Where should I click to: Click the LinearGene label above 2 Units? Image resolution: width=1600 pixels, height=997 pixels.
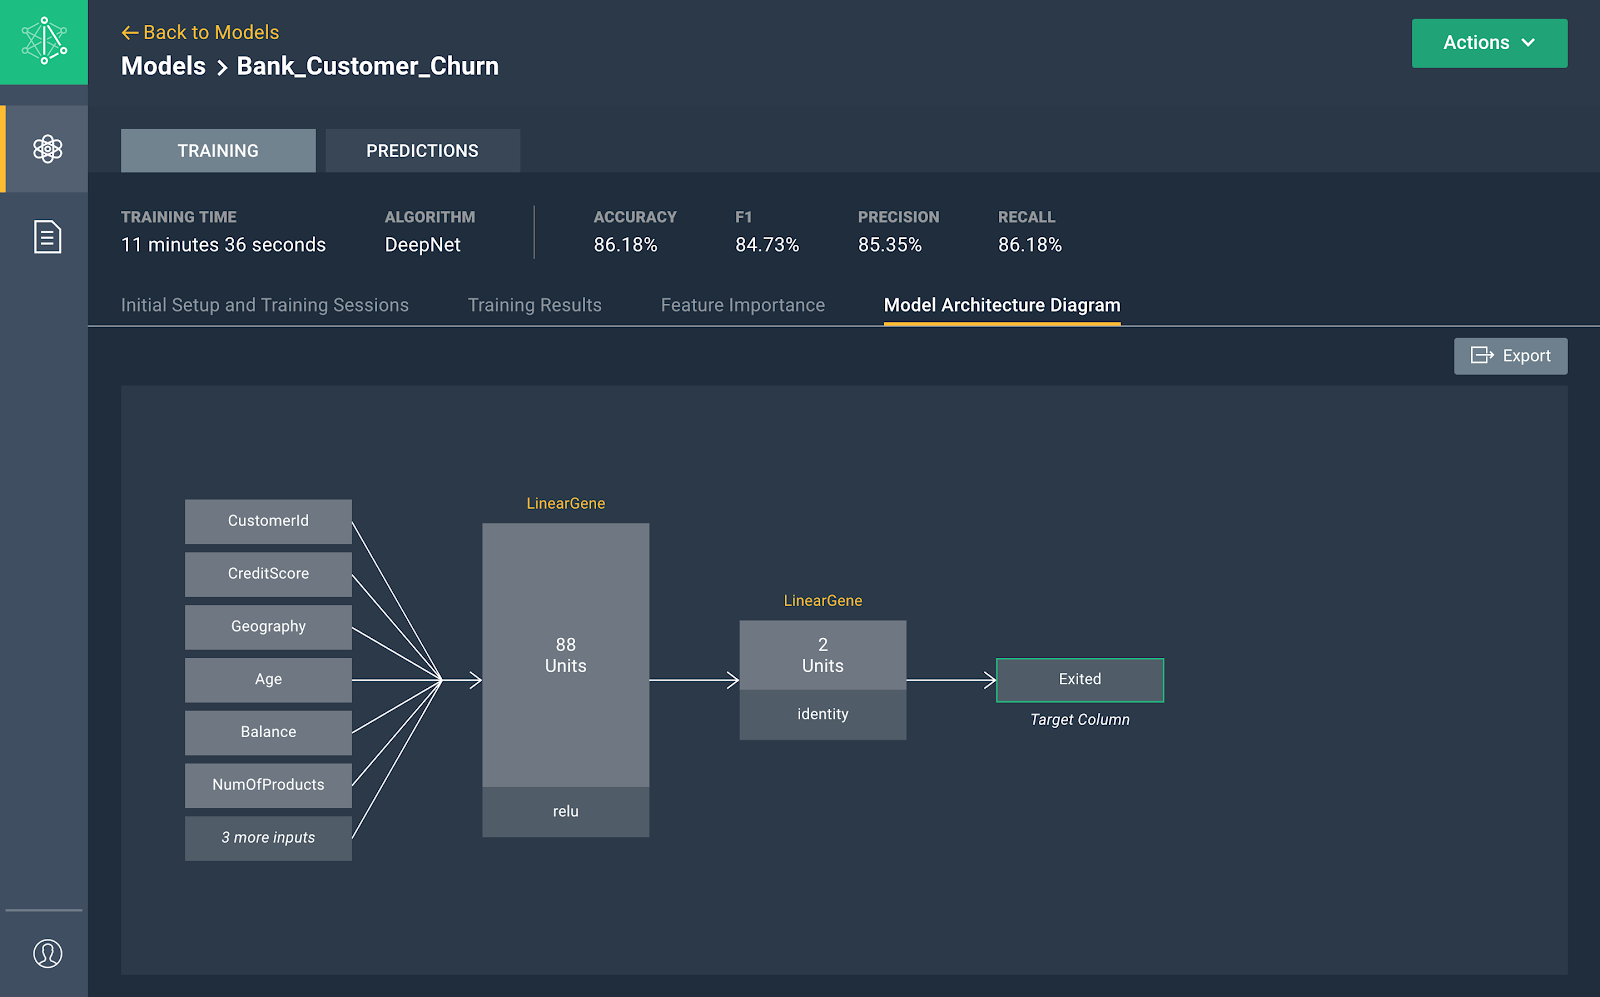pos(823,601)
